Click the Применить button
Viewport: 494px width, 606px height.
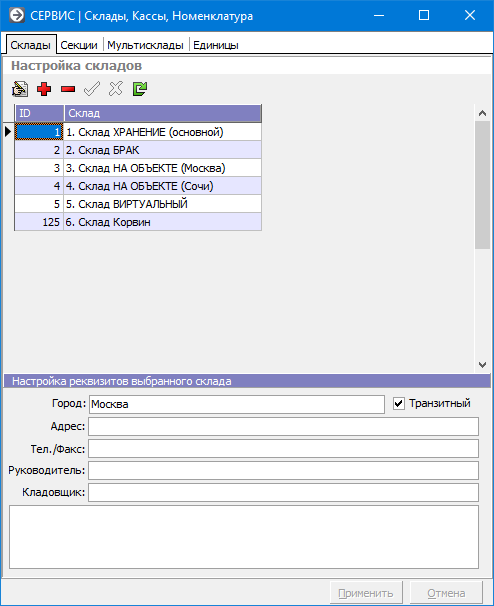coord(366,593)
